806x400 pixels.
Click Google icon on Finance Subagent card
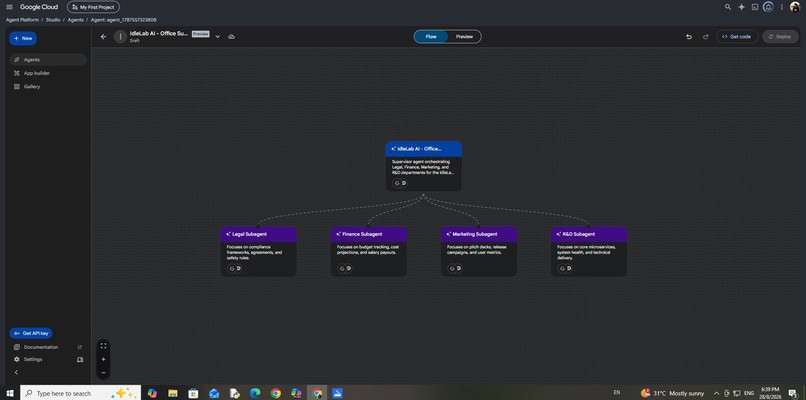[342, 268]
